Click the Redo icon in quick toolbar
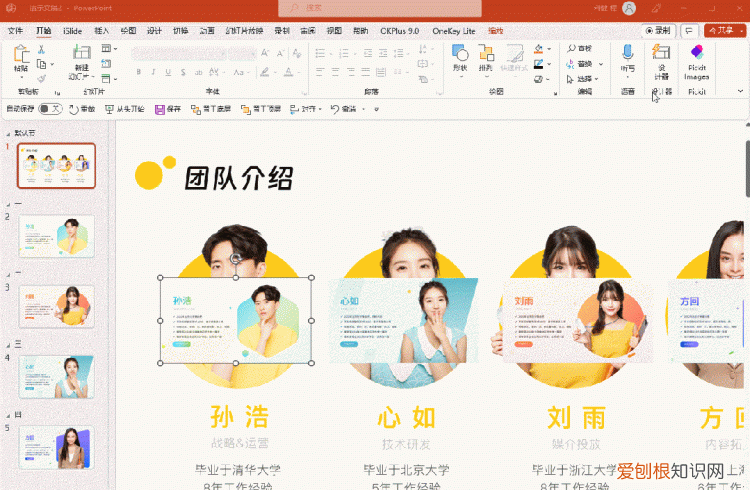Viewport: 750px width, 490px height. (74, 110)
